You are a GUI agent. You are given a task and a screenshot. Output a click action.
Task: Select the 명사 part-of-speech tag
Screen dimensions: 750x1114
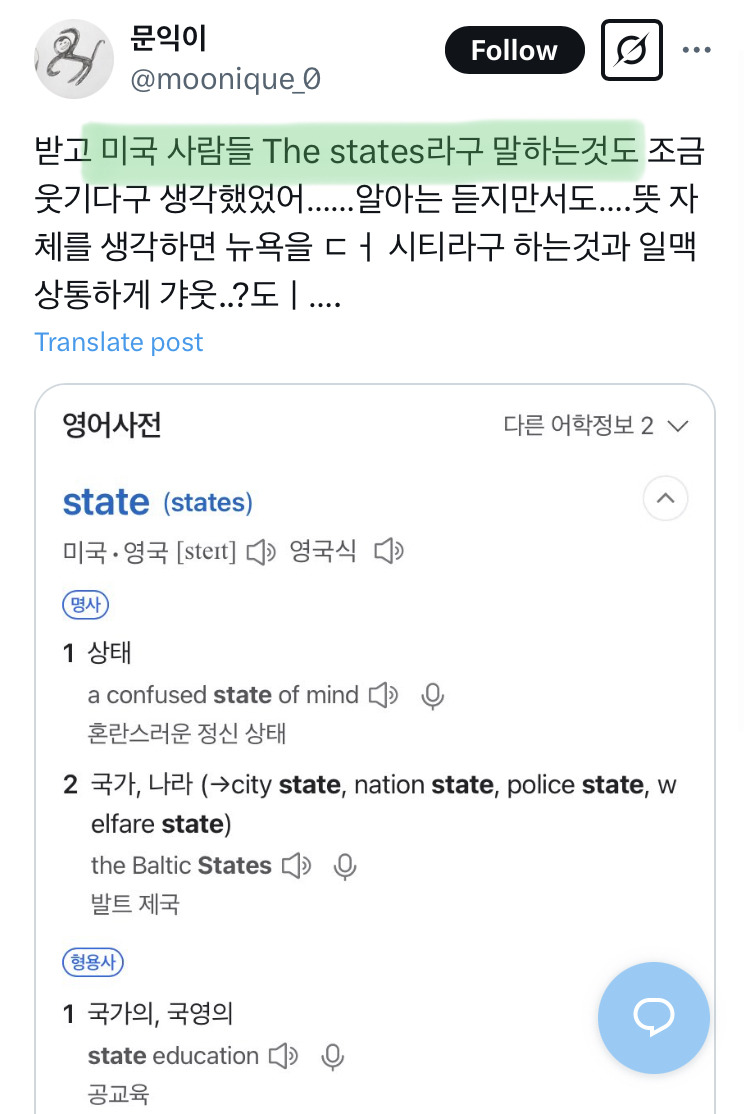tap(85, 603)
